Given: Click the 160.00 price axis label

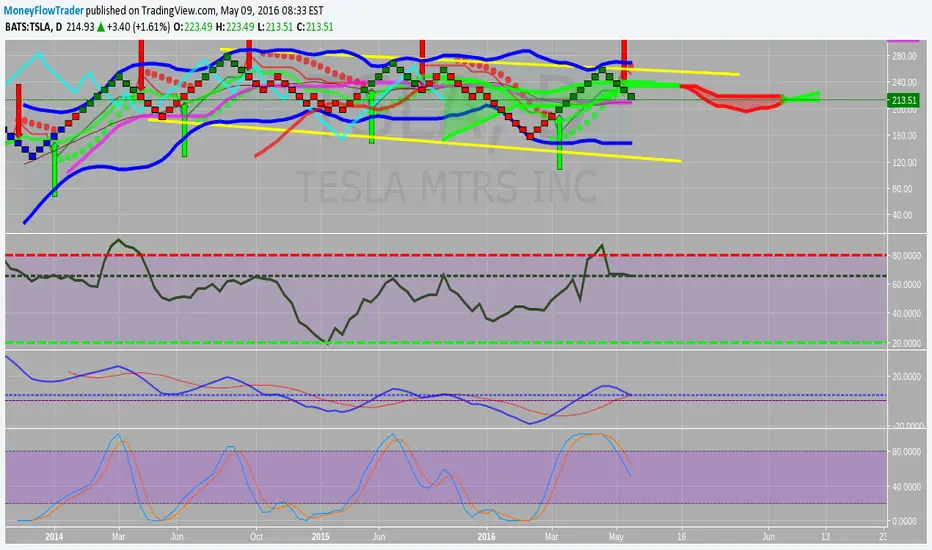Looking at the screenshot, I should click(x=904, y=136).
